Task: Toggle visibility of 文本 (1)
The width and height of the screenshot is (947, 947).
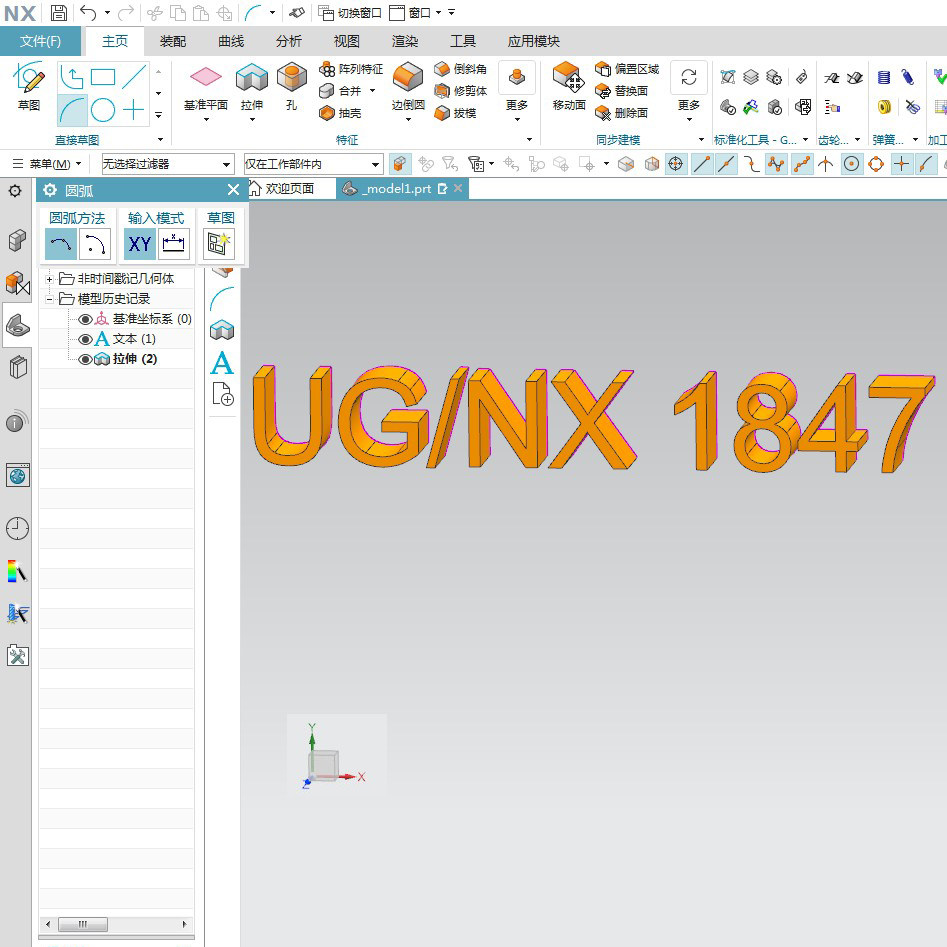Action: tap(85, 339)
